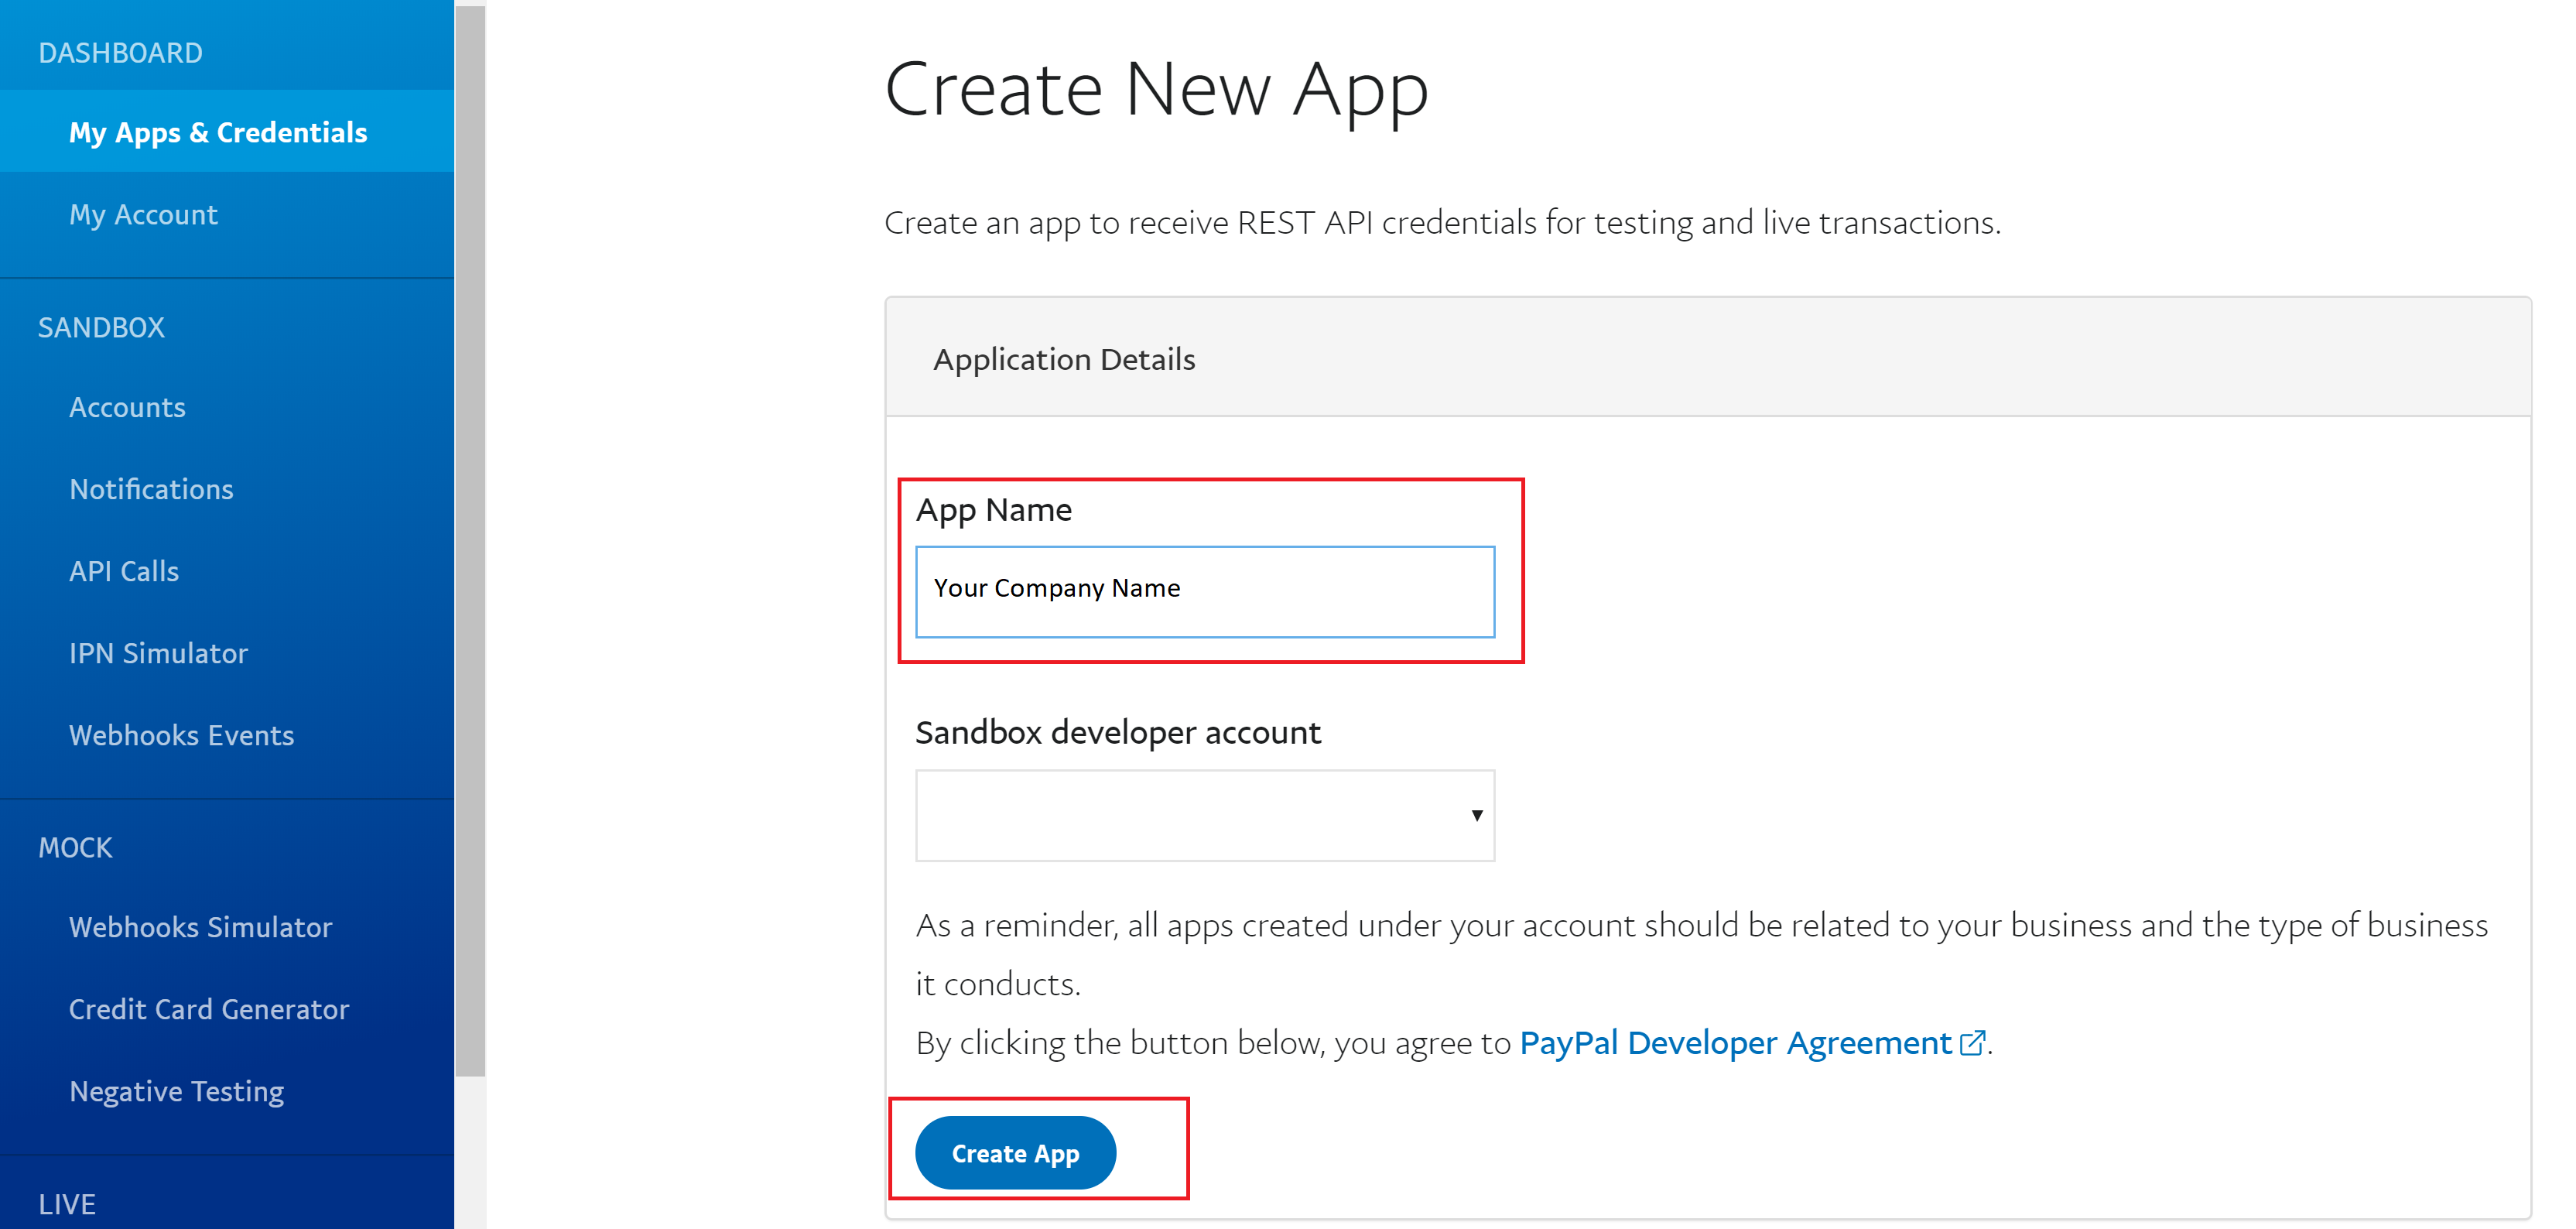The height and width of the screenshot is (1229, 2576).
Task: Go to My Account in sidebar
Action: click(143, 214)
